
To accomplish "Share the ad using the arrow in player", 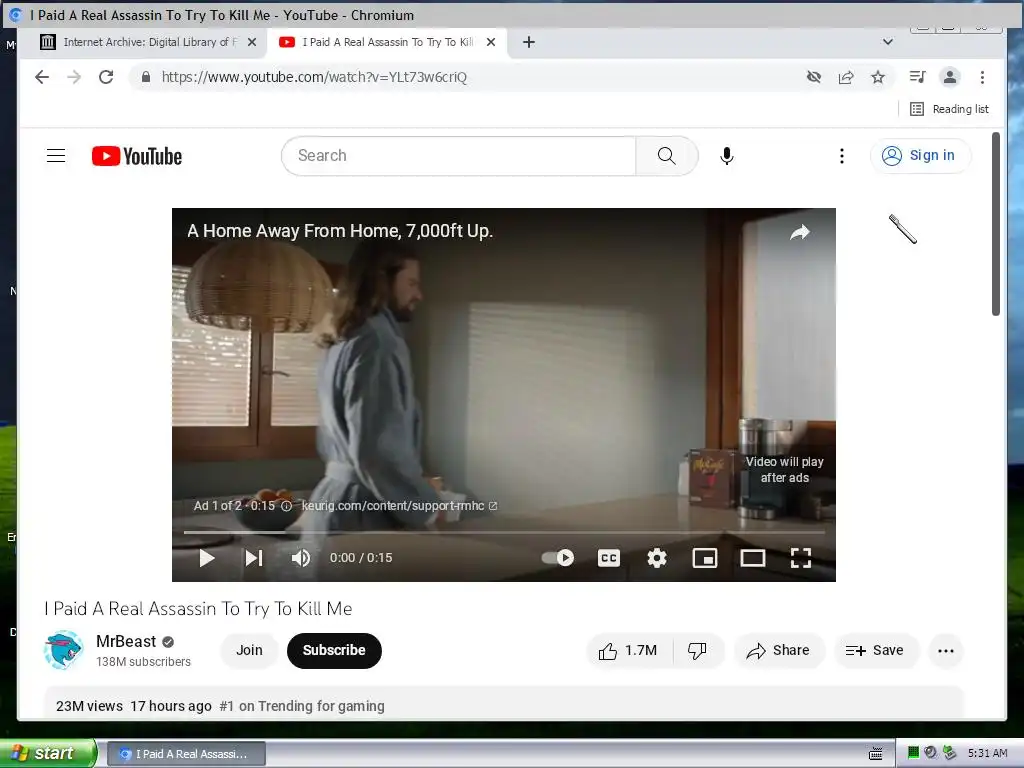I will (800, 232).
